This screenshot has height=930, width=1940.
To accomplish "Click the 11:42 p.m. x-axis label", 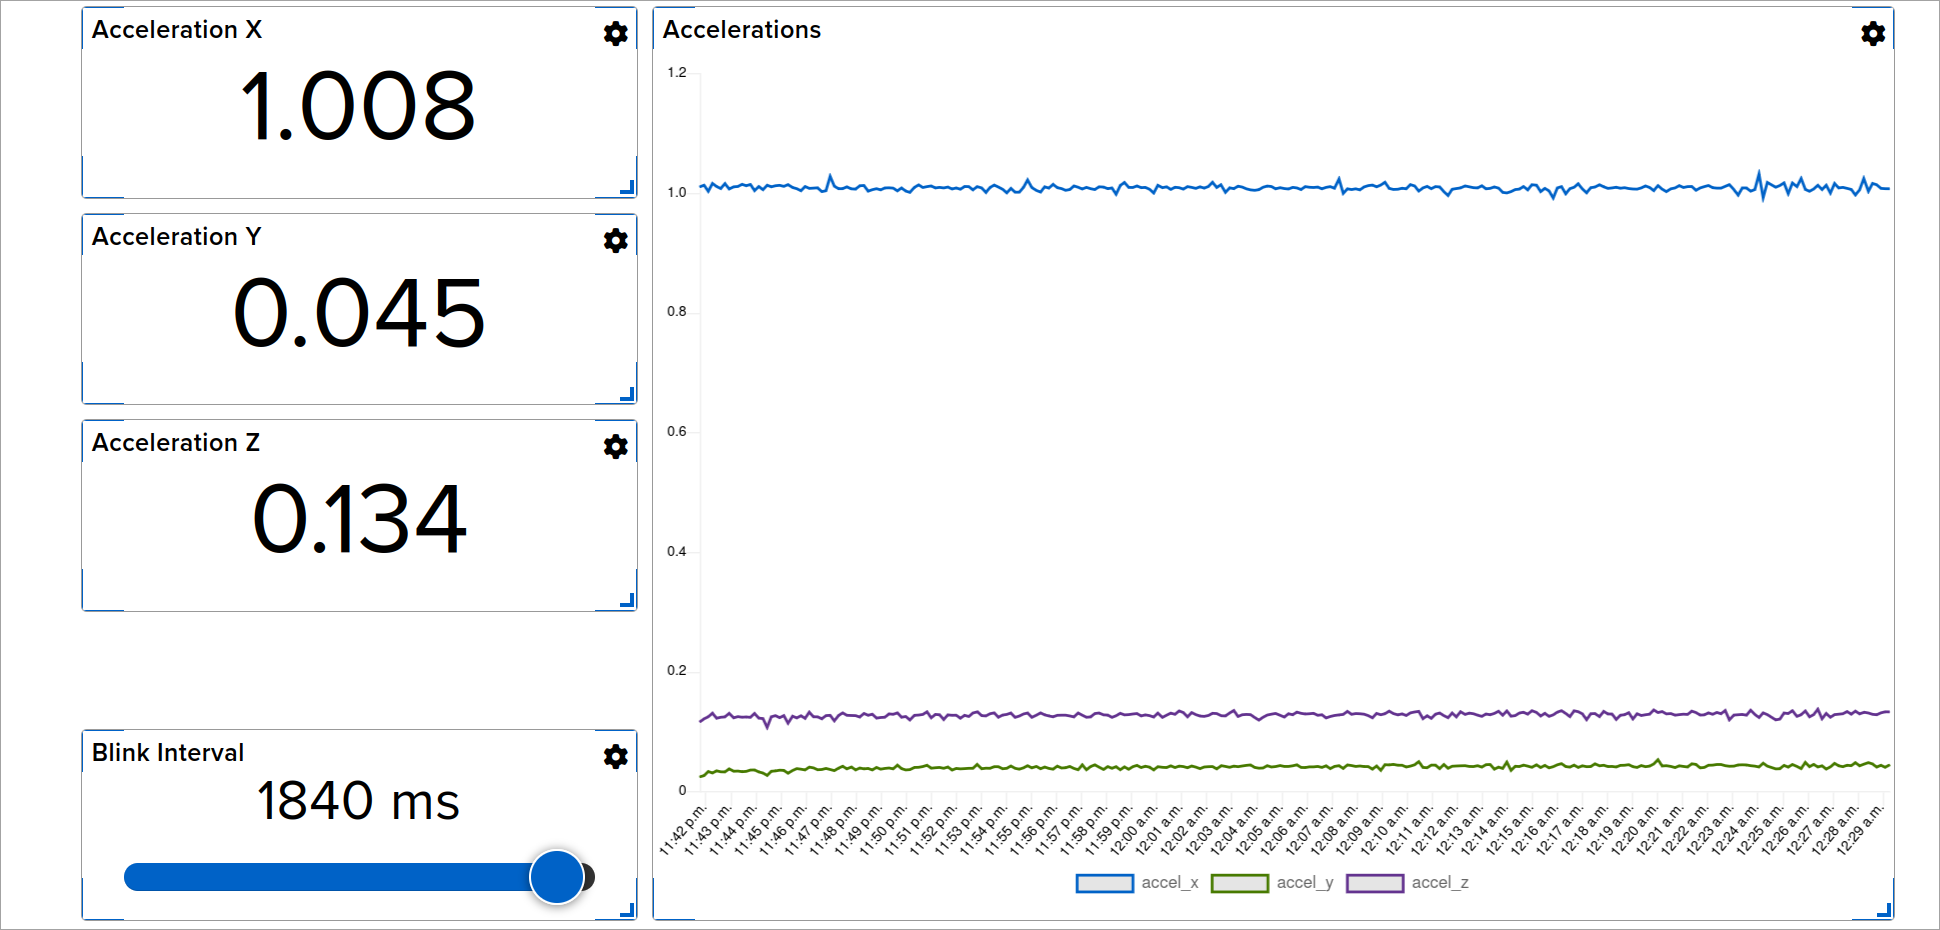I will click(683, 829).
